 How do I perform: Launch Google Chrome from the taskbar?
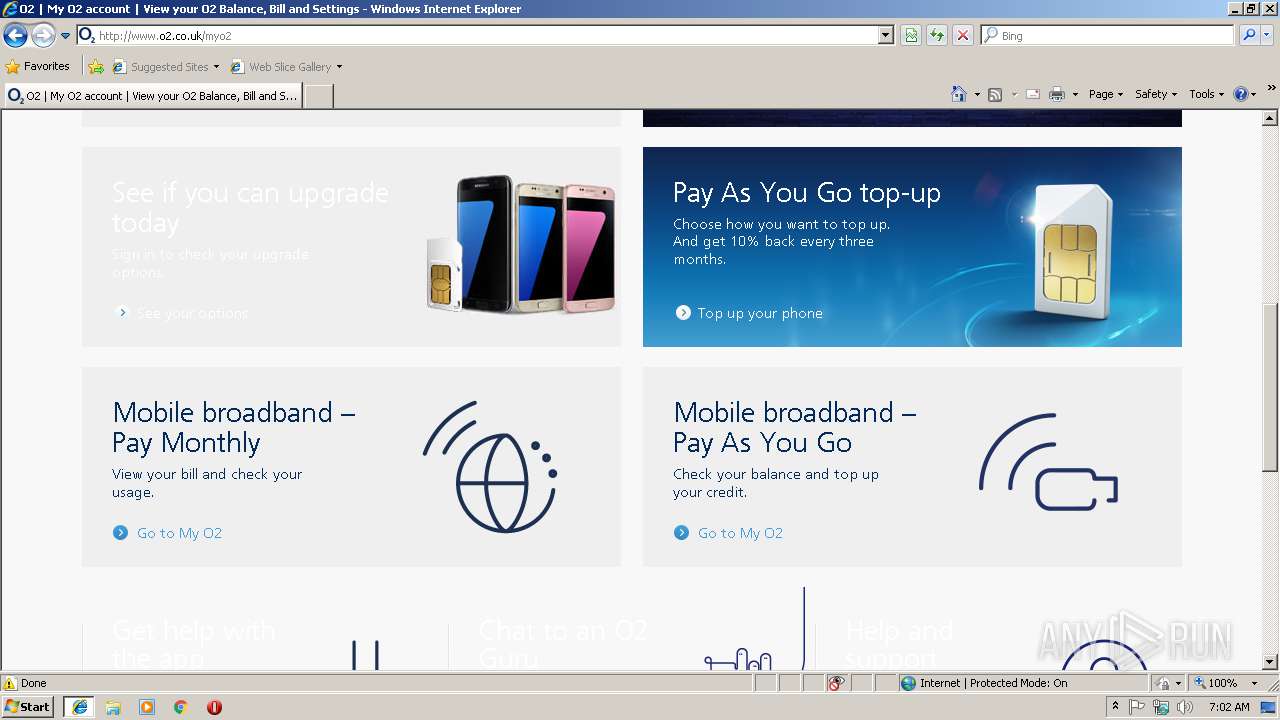point(181,707)
